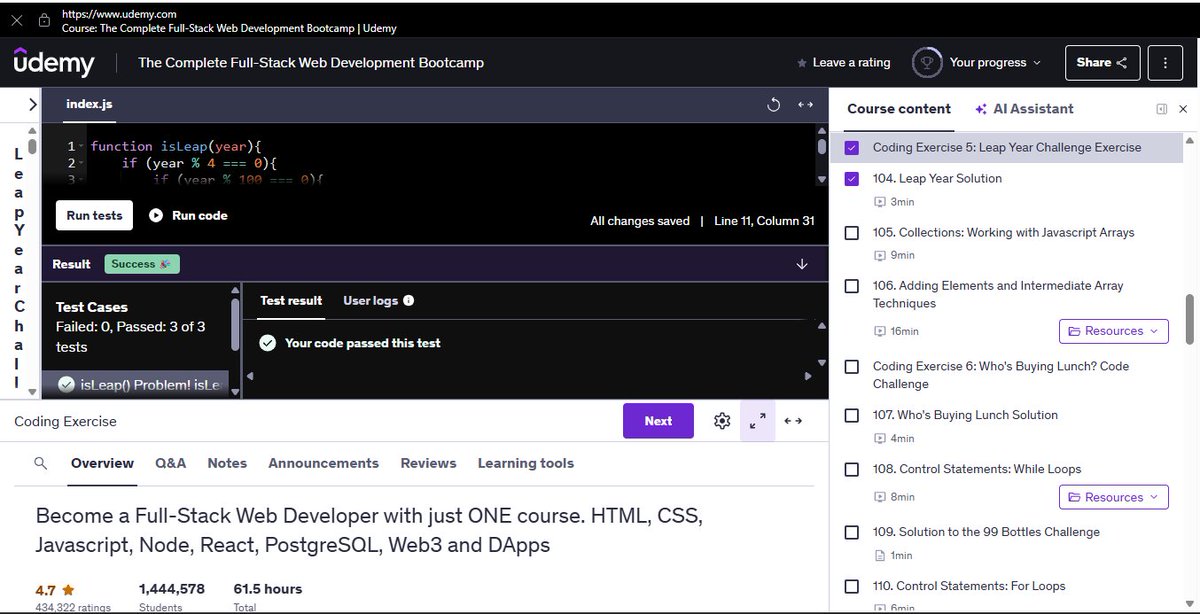Open the more options kebab menu
The image size is (1200, 614).
click(1165, 62)
